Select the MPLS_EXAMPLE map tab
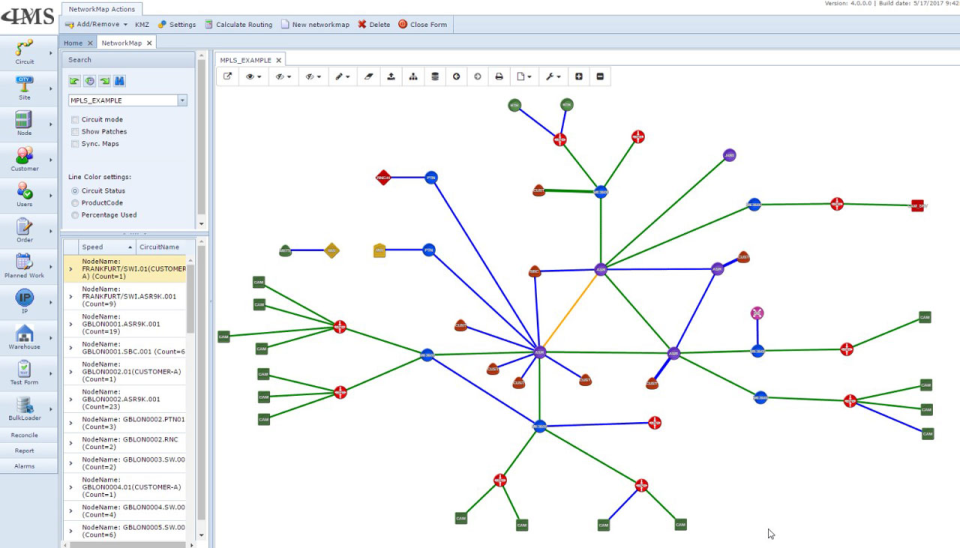 click(x=246, y=60)
